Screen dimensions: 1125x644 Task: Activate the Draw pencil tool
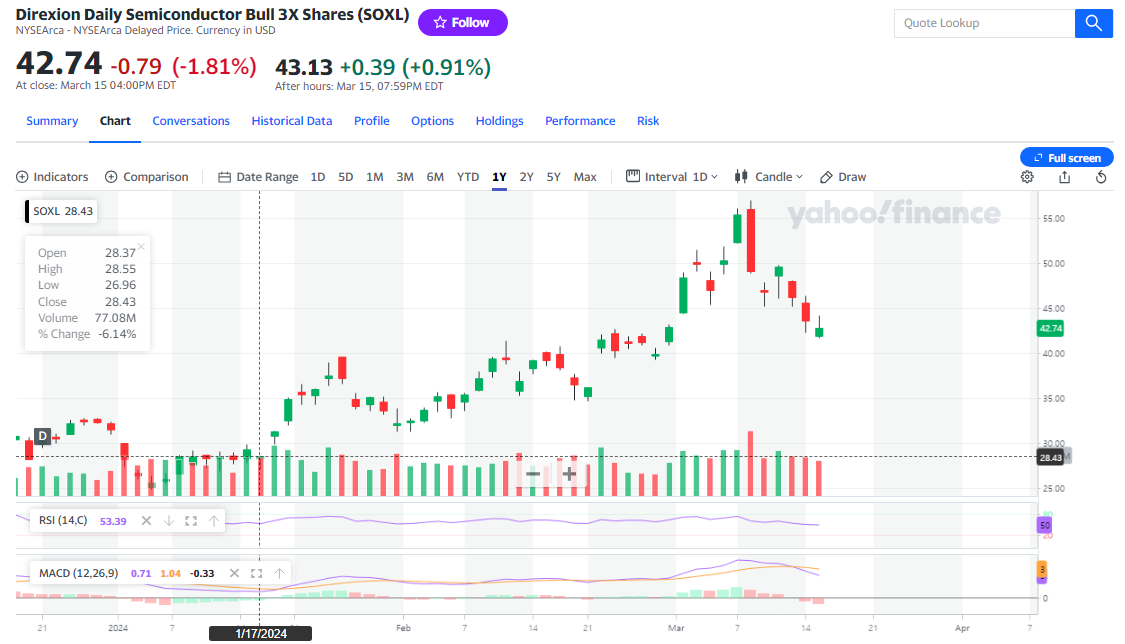click(843, 177)
